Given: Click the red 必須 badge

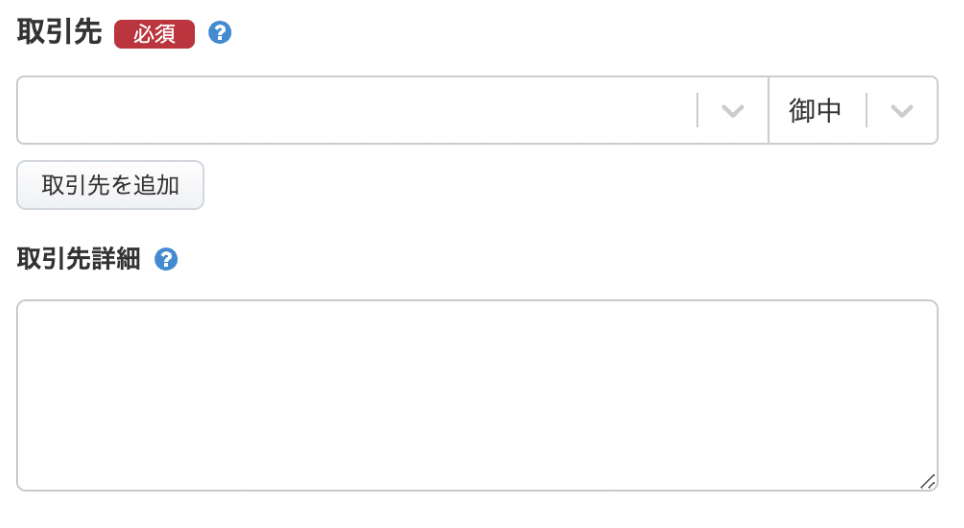Looking at the screenshot, I should coord(154,34).
